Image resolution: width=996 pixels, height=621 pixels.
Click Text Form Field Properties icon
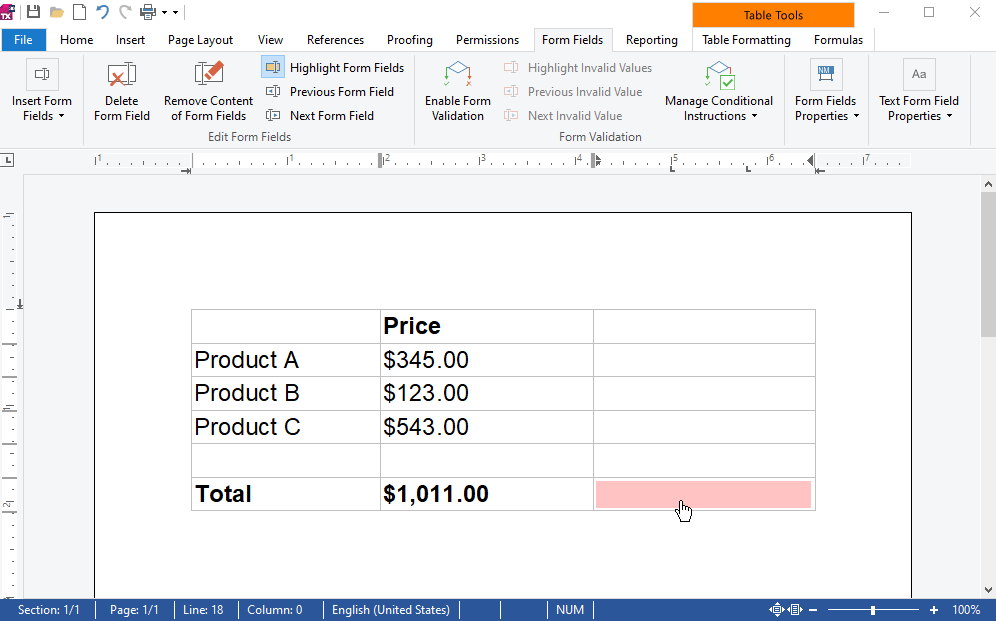tap(919, 74)
